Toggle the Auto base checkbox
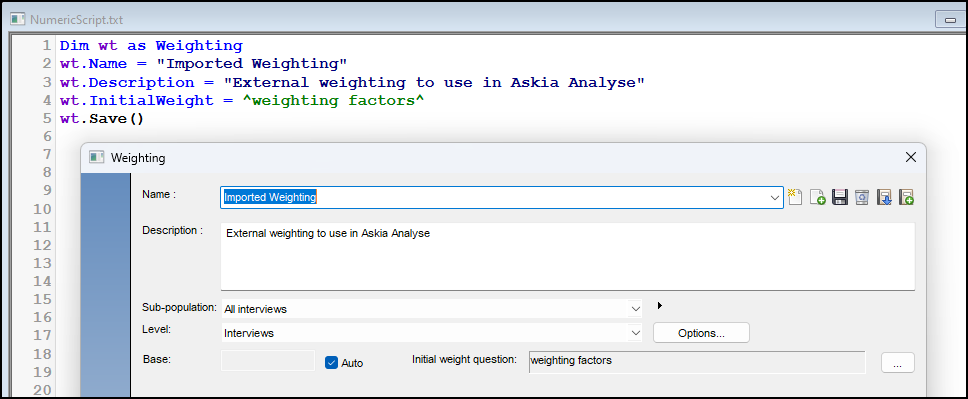This screenshot has height=399, width=968. (x=332, y=363)
